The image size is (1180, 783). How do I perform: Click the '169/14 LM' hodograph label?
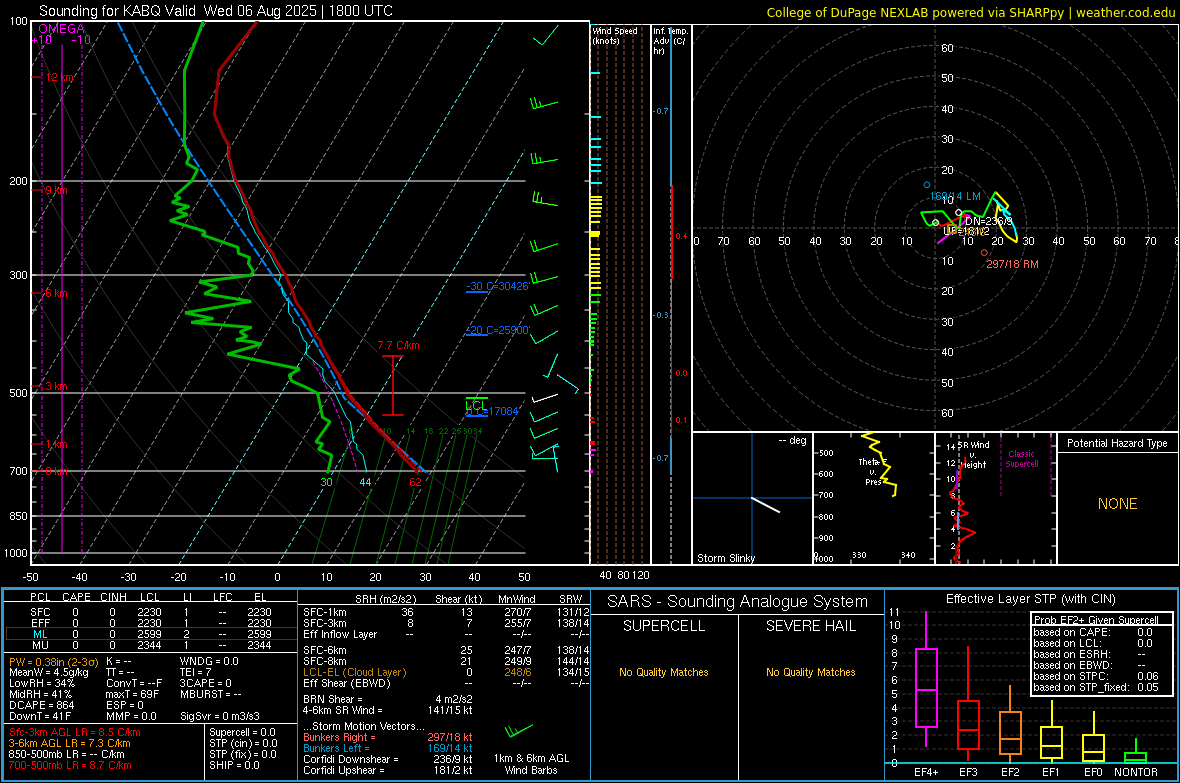pyautogui.click(x=955, y=196)
